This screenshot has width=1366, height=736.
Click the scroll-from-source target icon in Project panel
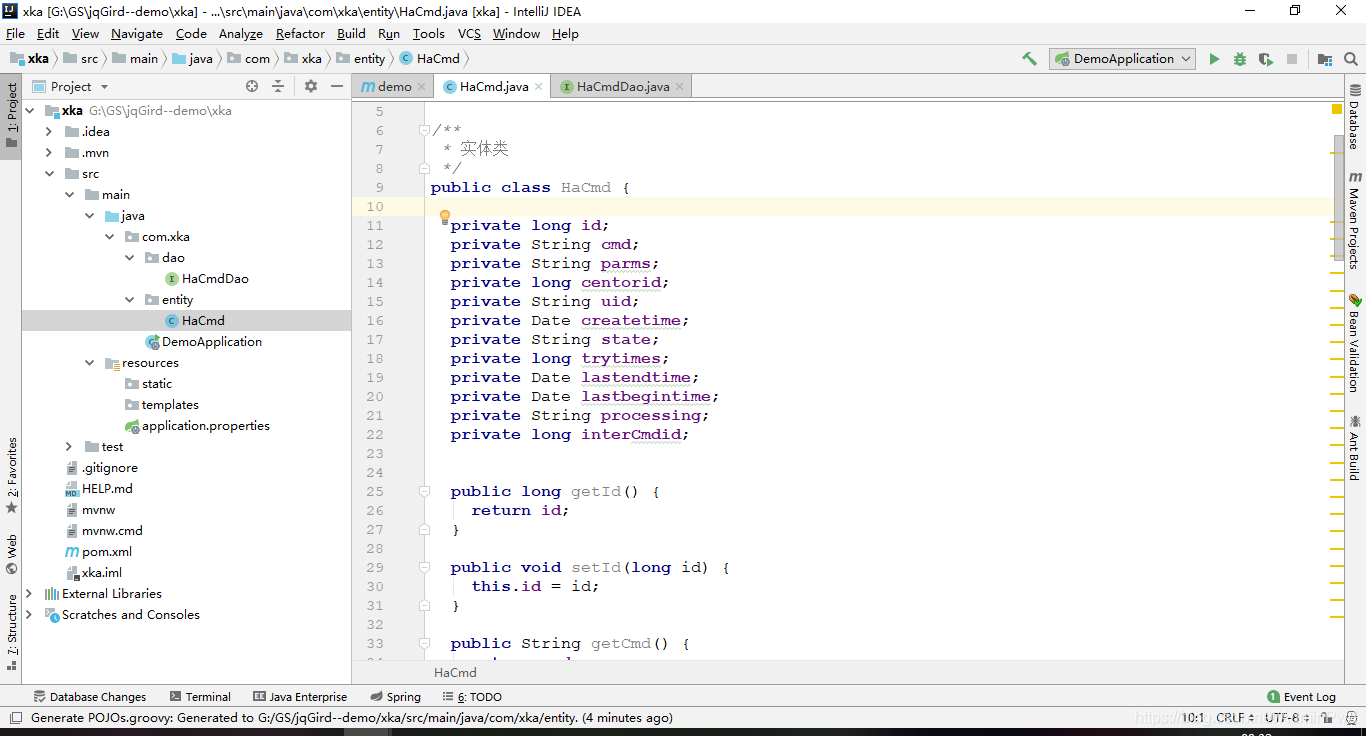point(252,87)
